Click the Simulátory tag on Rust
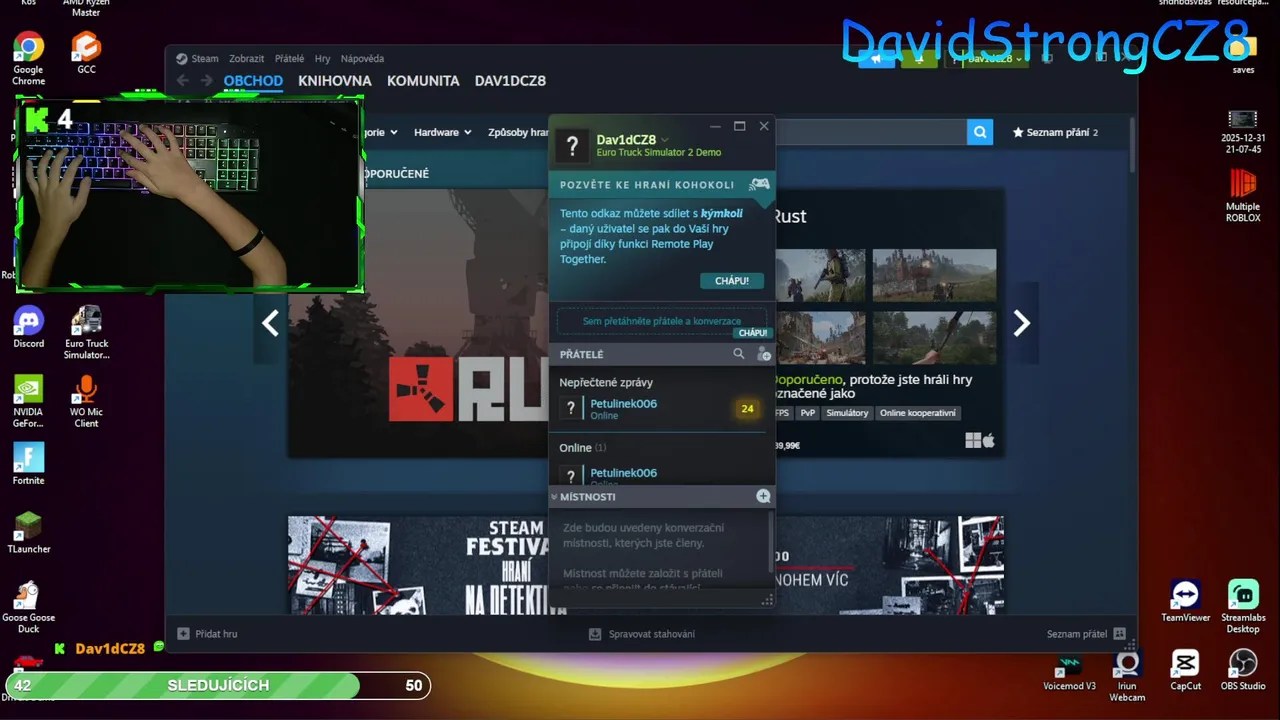The image size is (1280, 720). point(847,413)
